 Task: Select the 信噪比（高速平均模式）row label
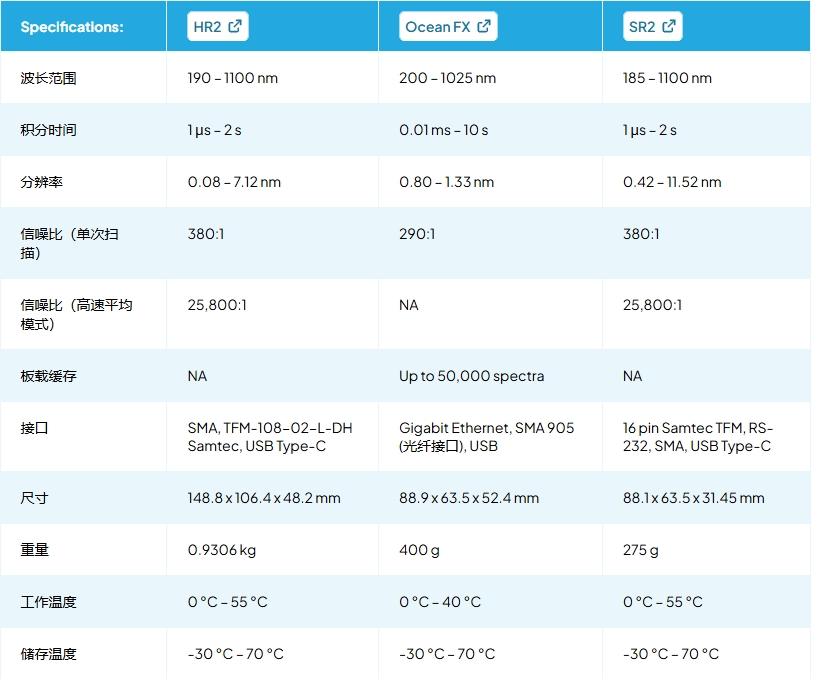click(77, 314)
